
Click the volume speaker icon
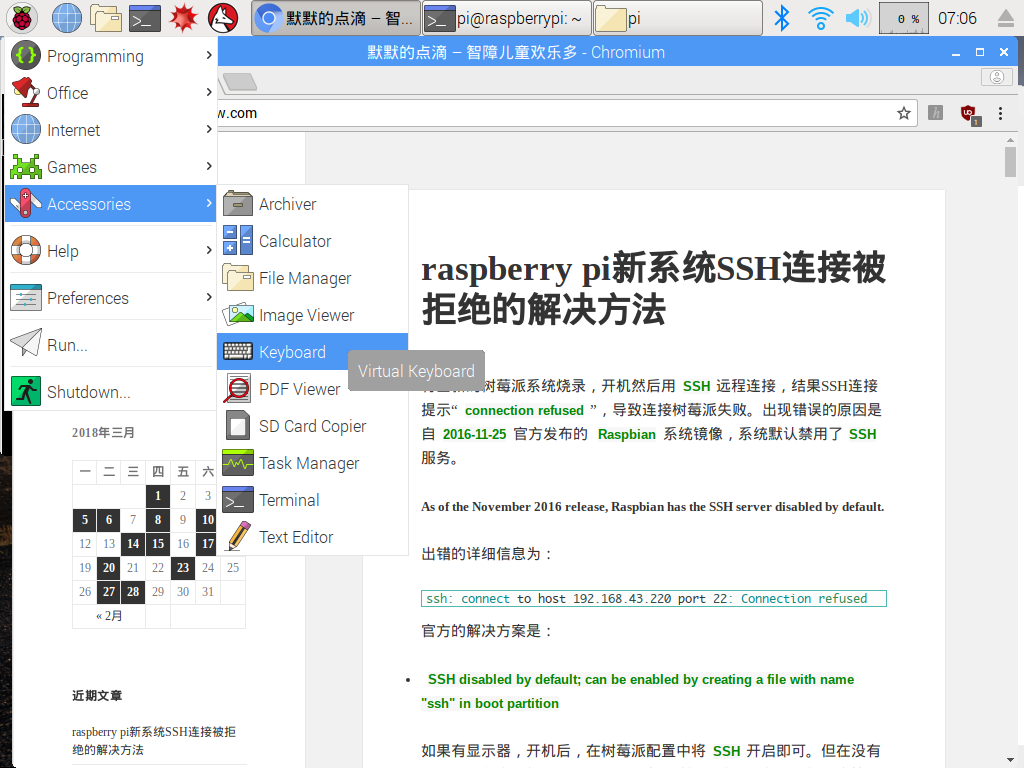(857, 18)
